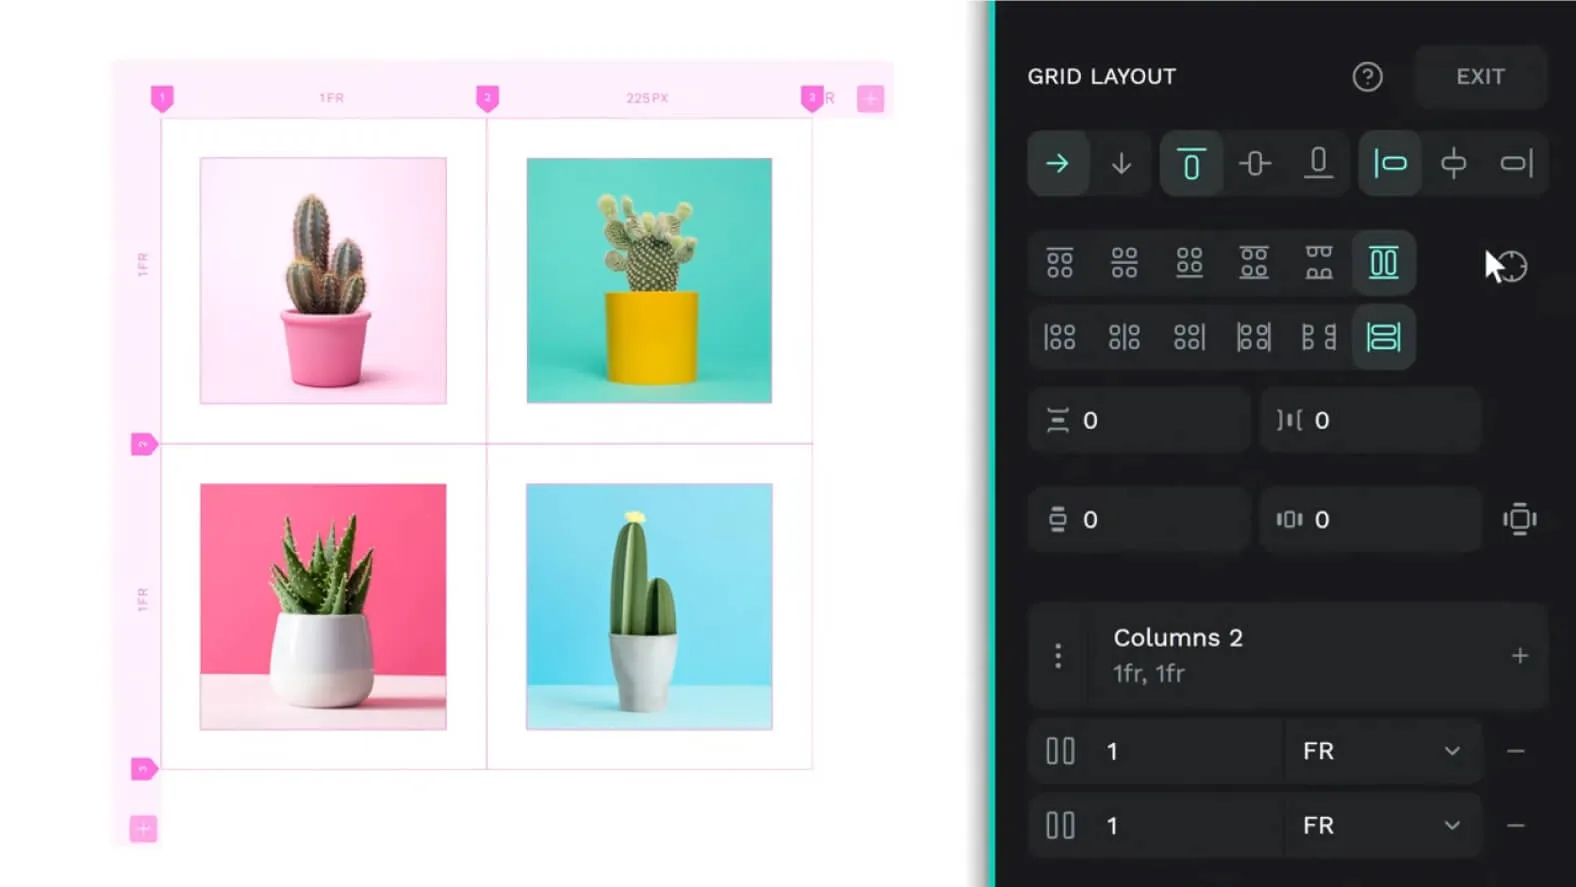Remove the first column with the minus icon
The height and width of the screenshot is (887, 1576).
click(x=1516, y=751)
